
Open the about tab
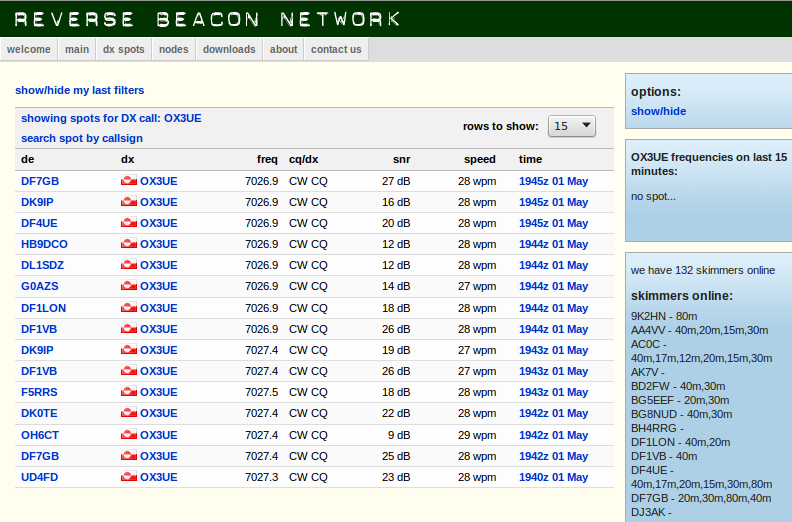coord(283,50)
